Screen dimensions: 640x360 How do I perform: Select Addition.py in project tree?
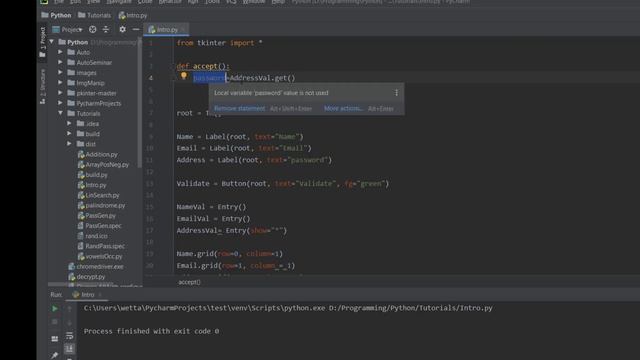97,154
